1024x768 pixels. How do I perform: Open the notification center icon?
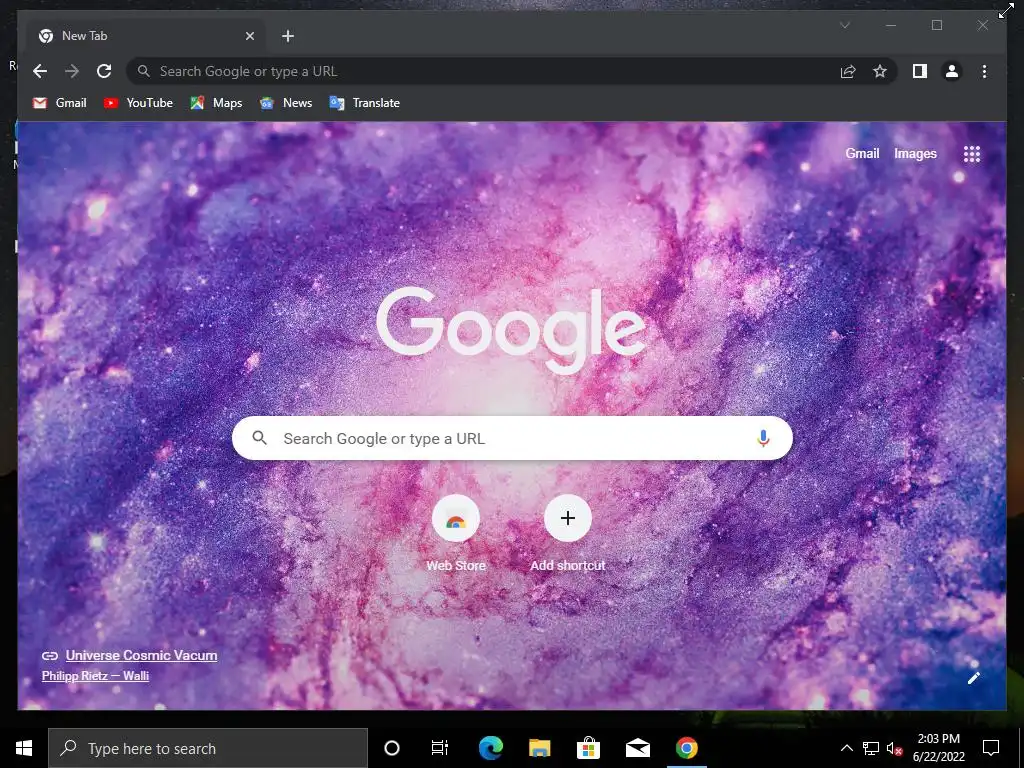click(x=991, y=748)
